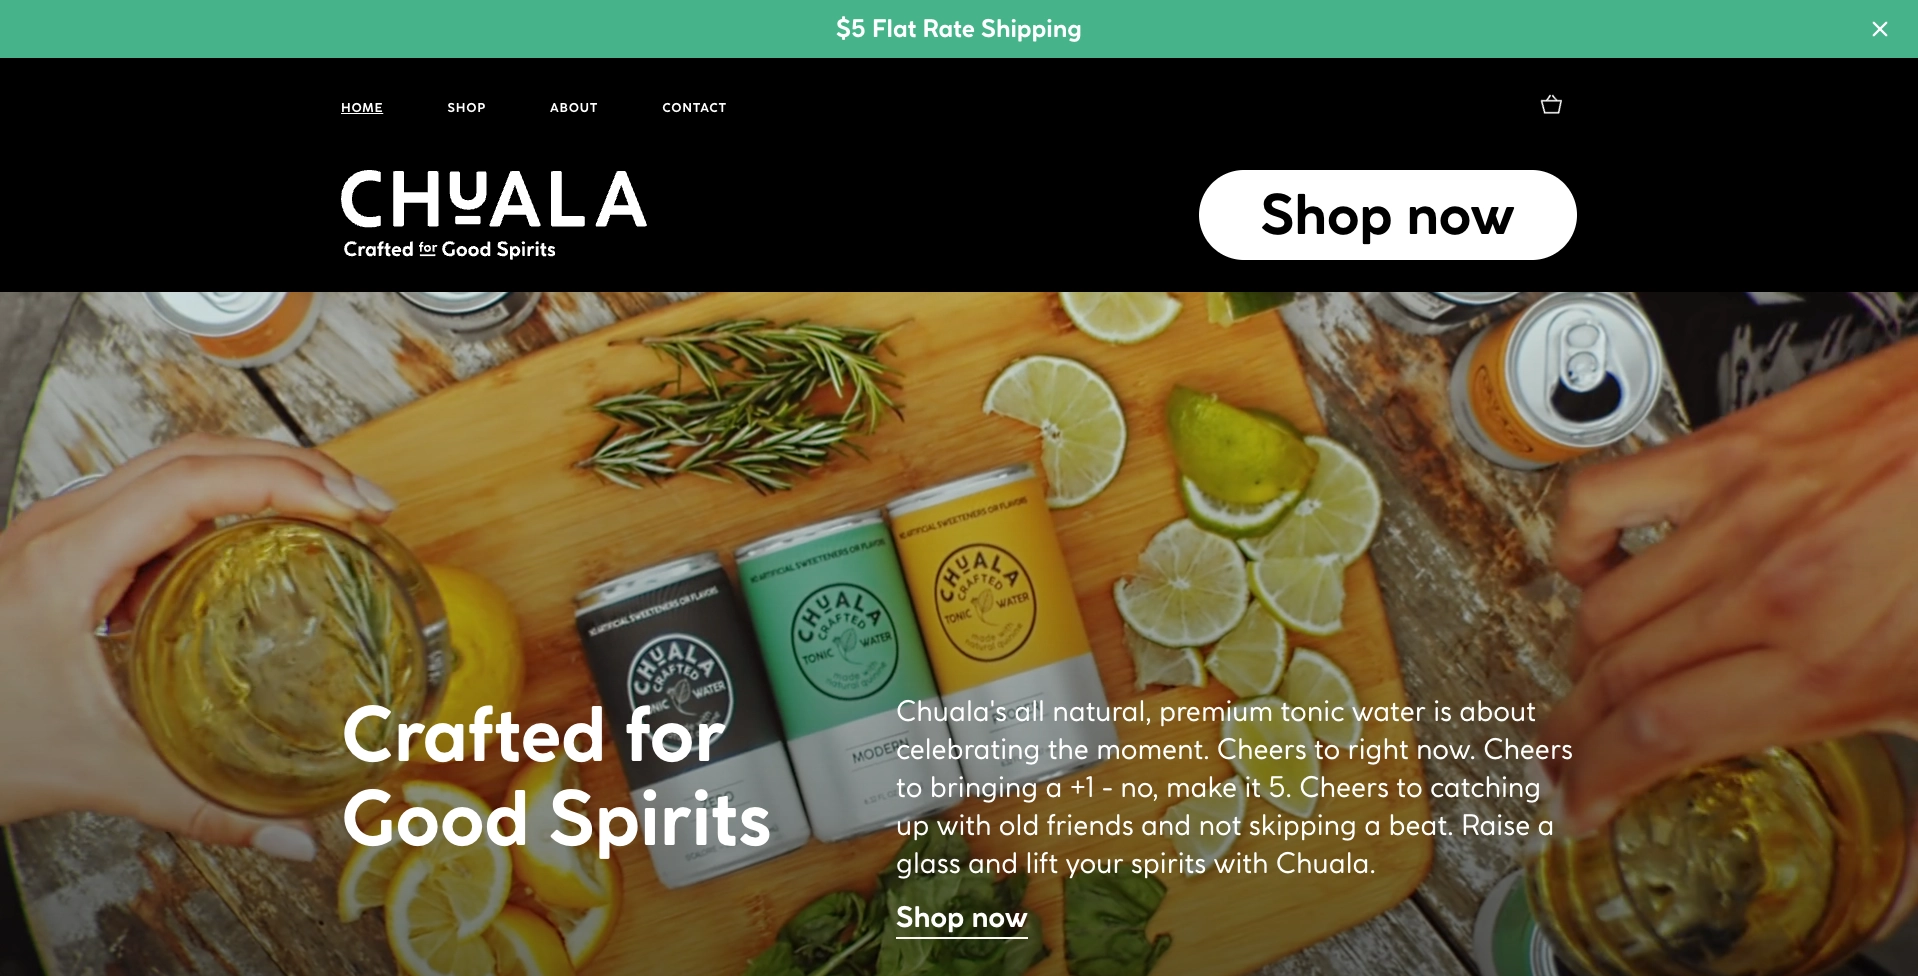Open the shopping basket icon
Screen dimensions: 1918x976
(1551, 105)
